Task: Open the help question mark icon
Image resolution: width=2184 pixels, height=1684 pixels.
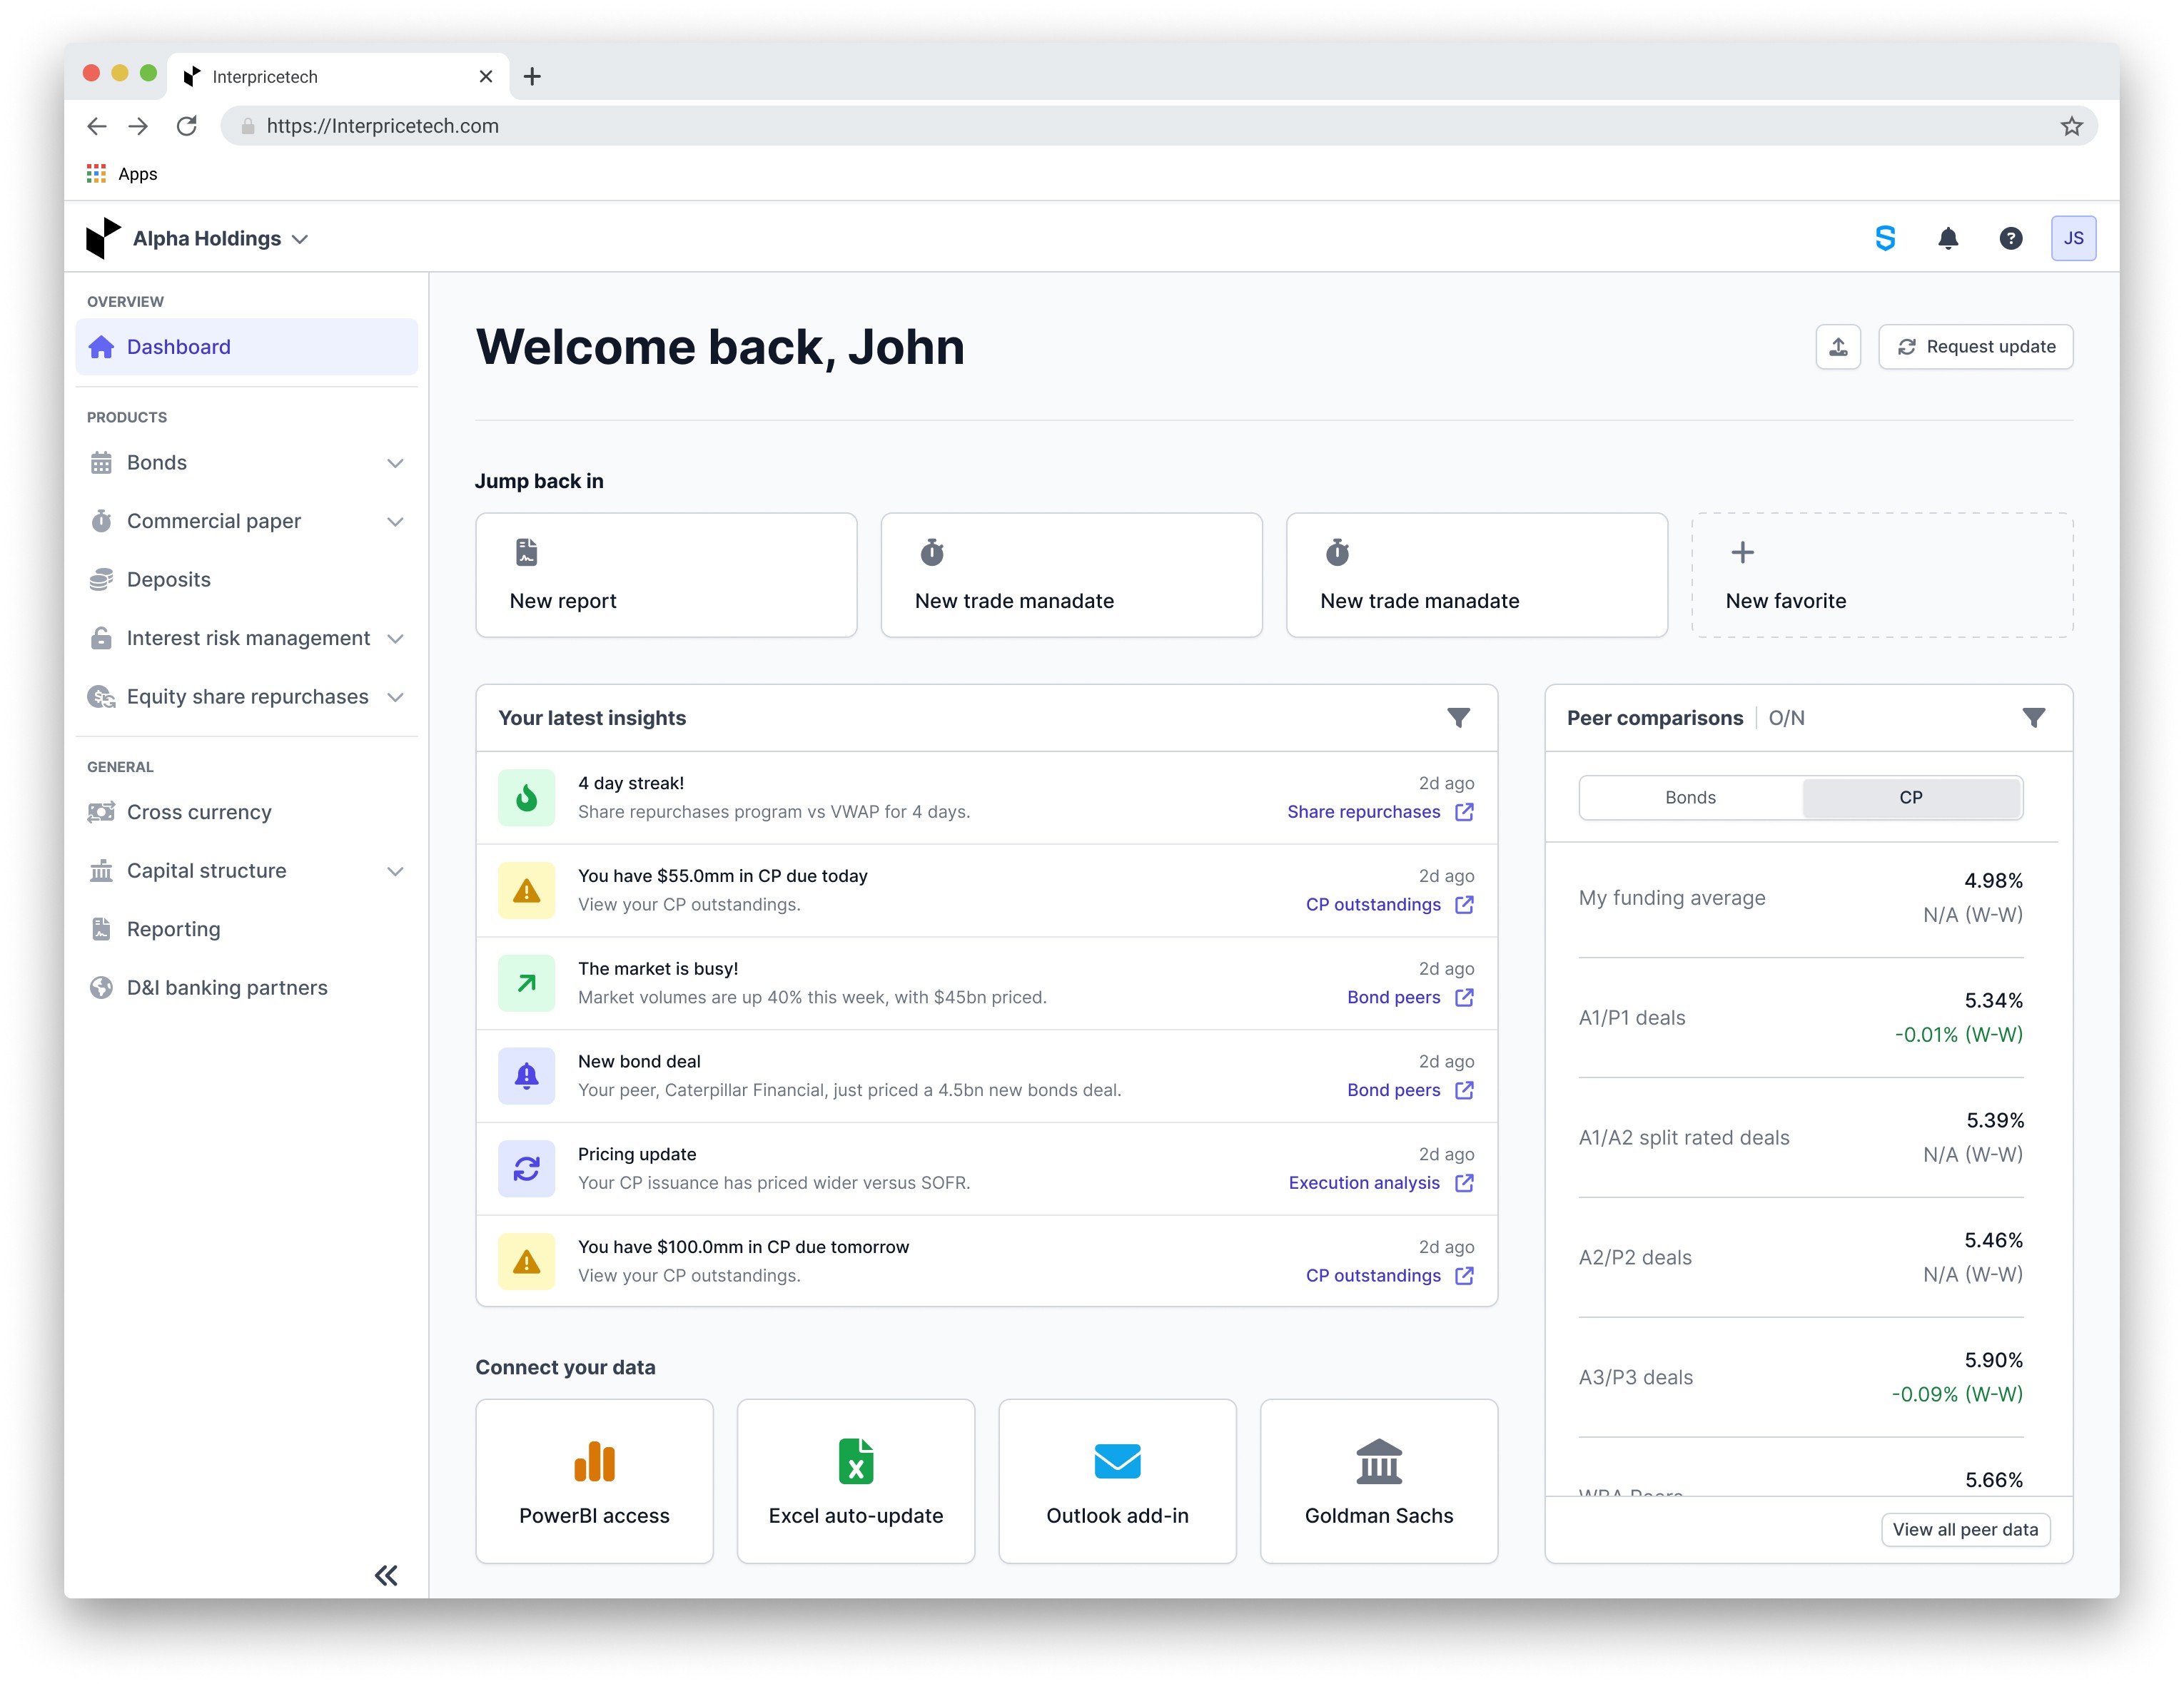Action: [2010, 238]
